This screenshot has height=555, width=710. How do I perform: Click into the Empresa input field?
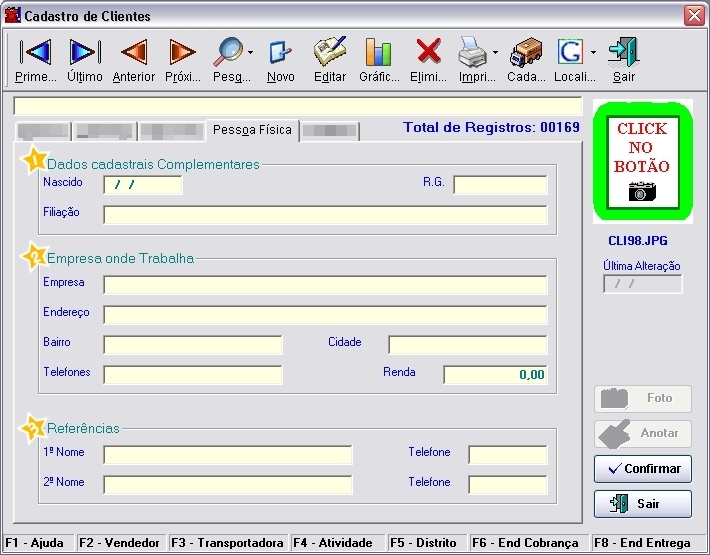click(325, 285)
